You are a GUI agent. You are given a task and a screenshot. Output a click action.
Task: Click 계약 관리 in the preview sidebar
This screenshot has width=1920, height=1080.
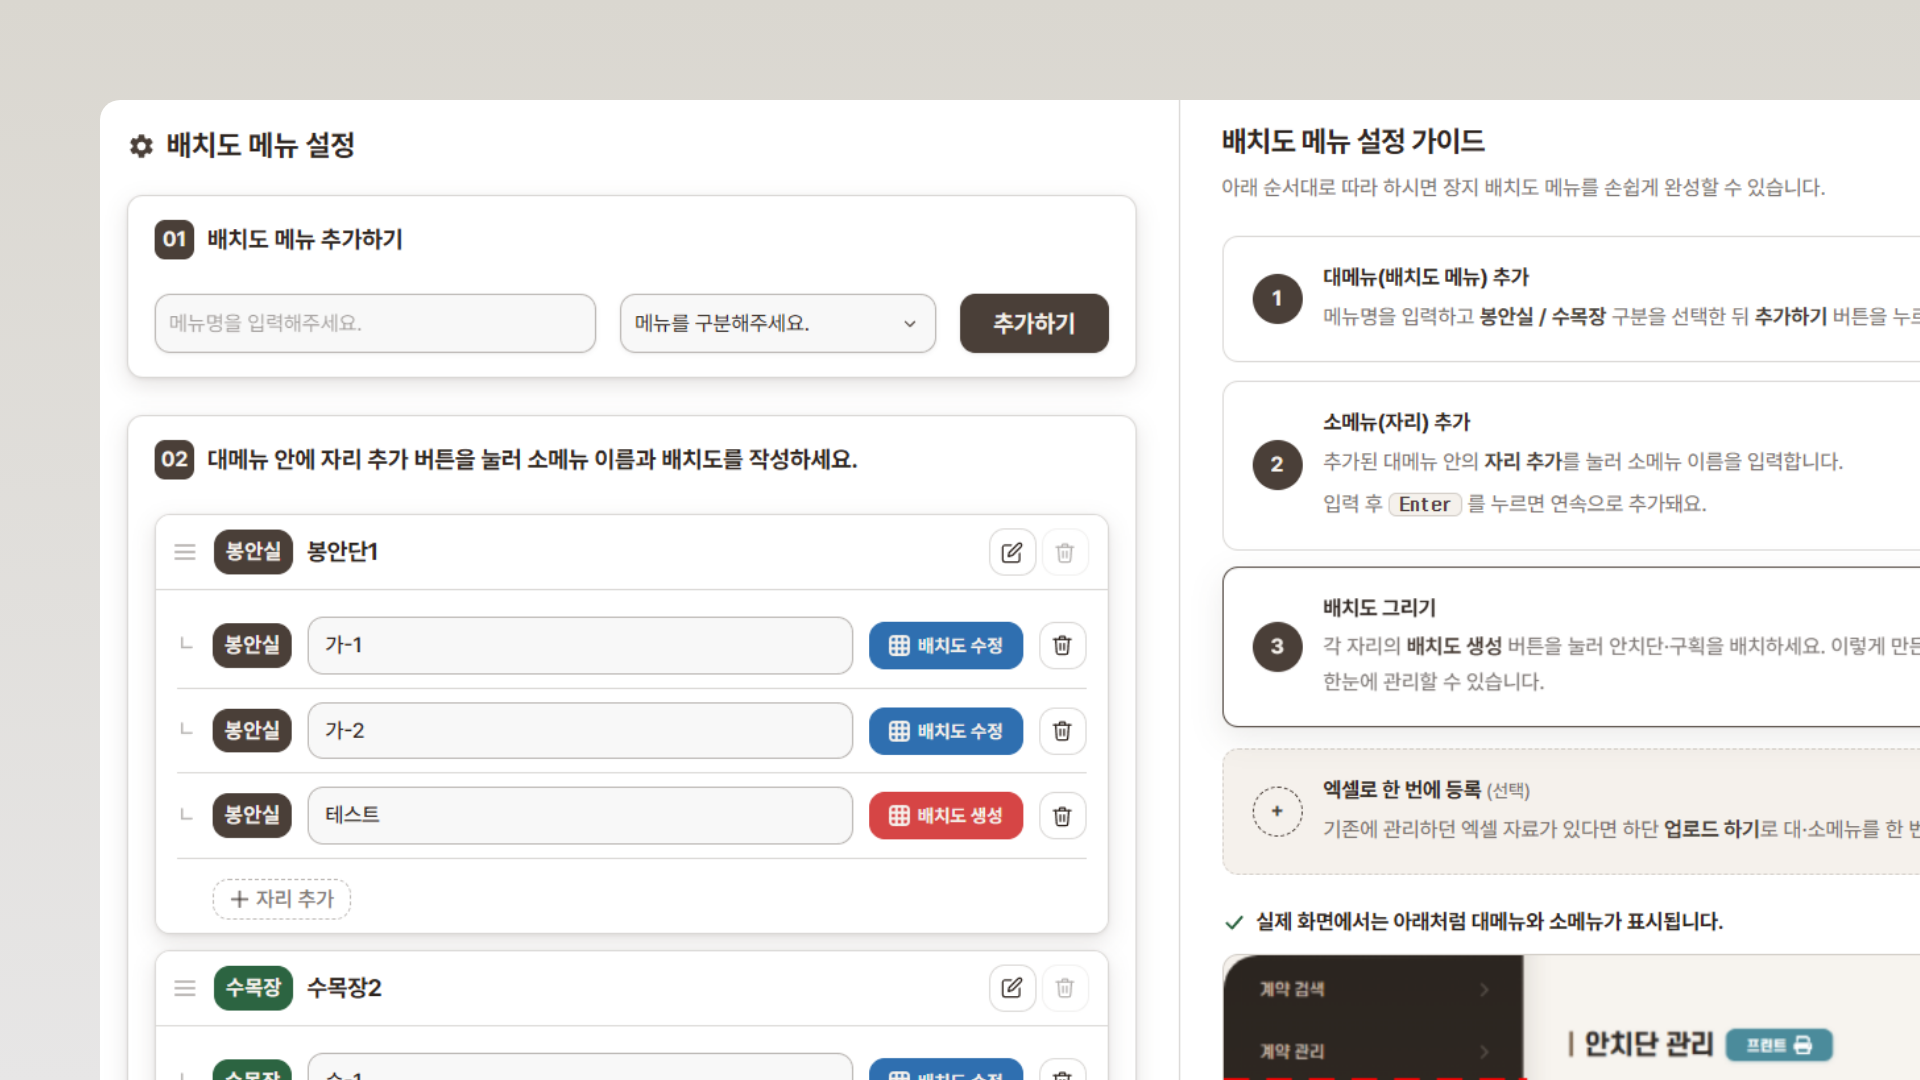click(1291, 1051)
